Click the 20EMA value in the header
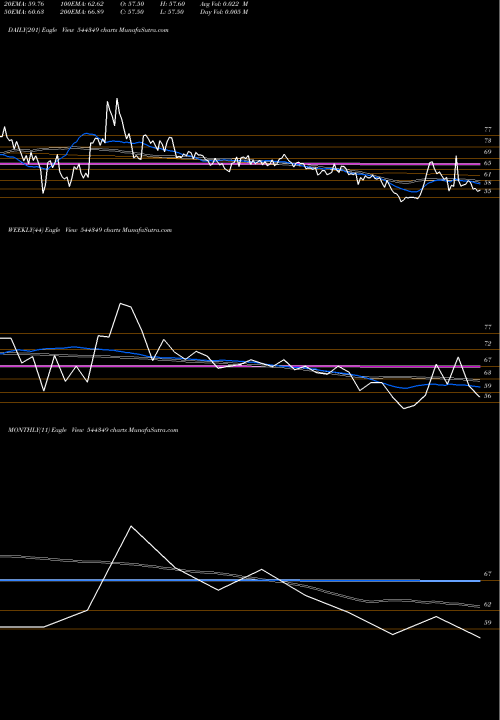The height and width of the screenshot is (720, 500). (x=24, y=4)
